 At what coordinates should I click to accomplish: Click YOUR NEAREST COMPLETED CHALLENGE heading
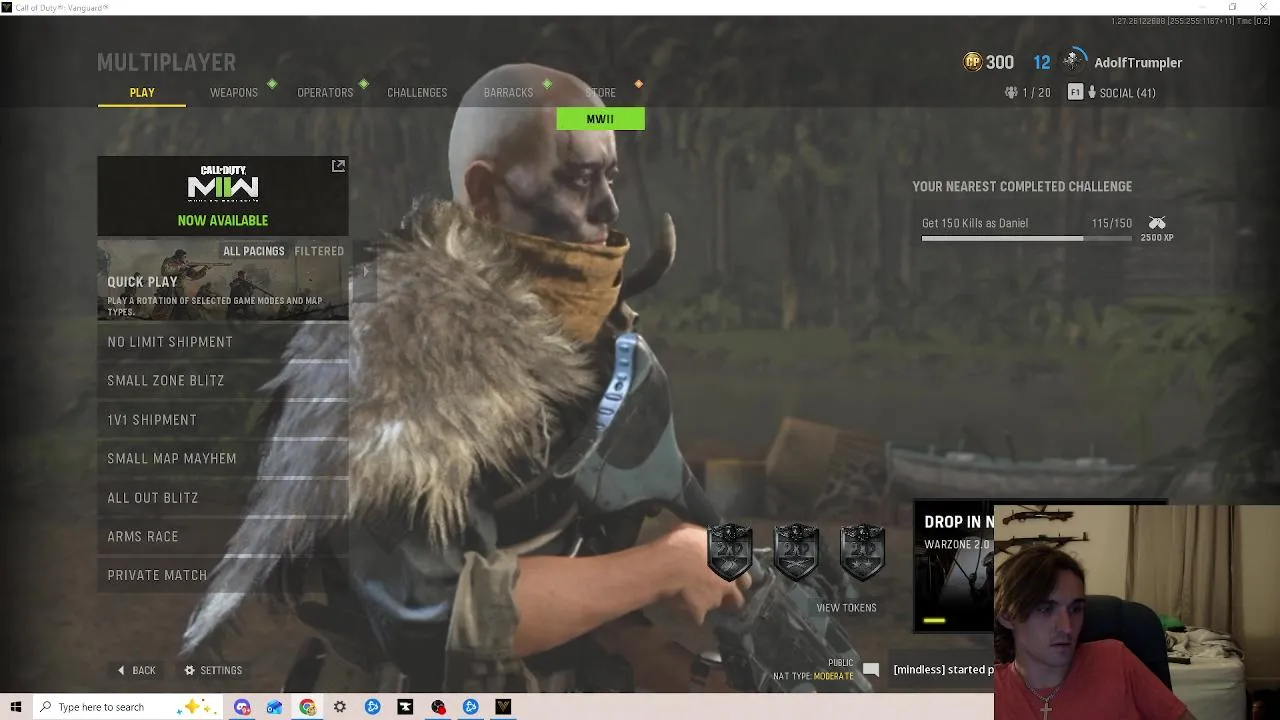pyautogui.click(x=1022, y=187)
